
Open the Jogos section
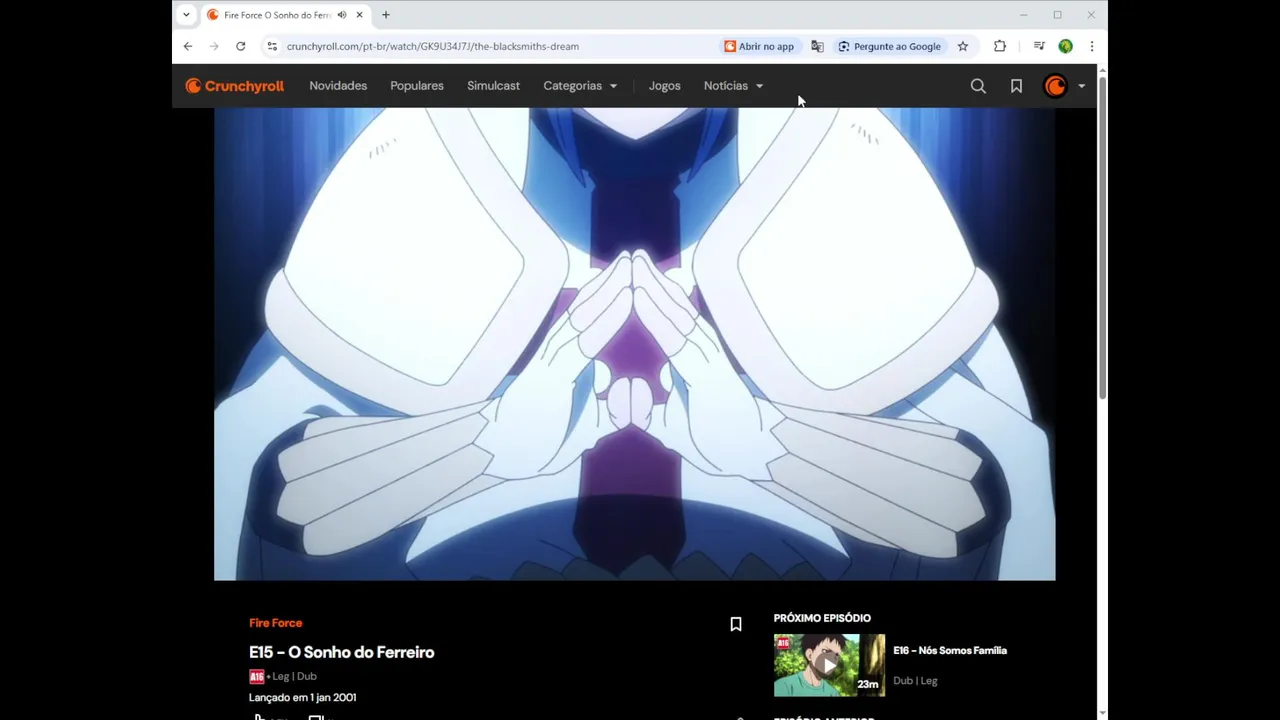tap(664, 86)
